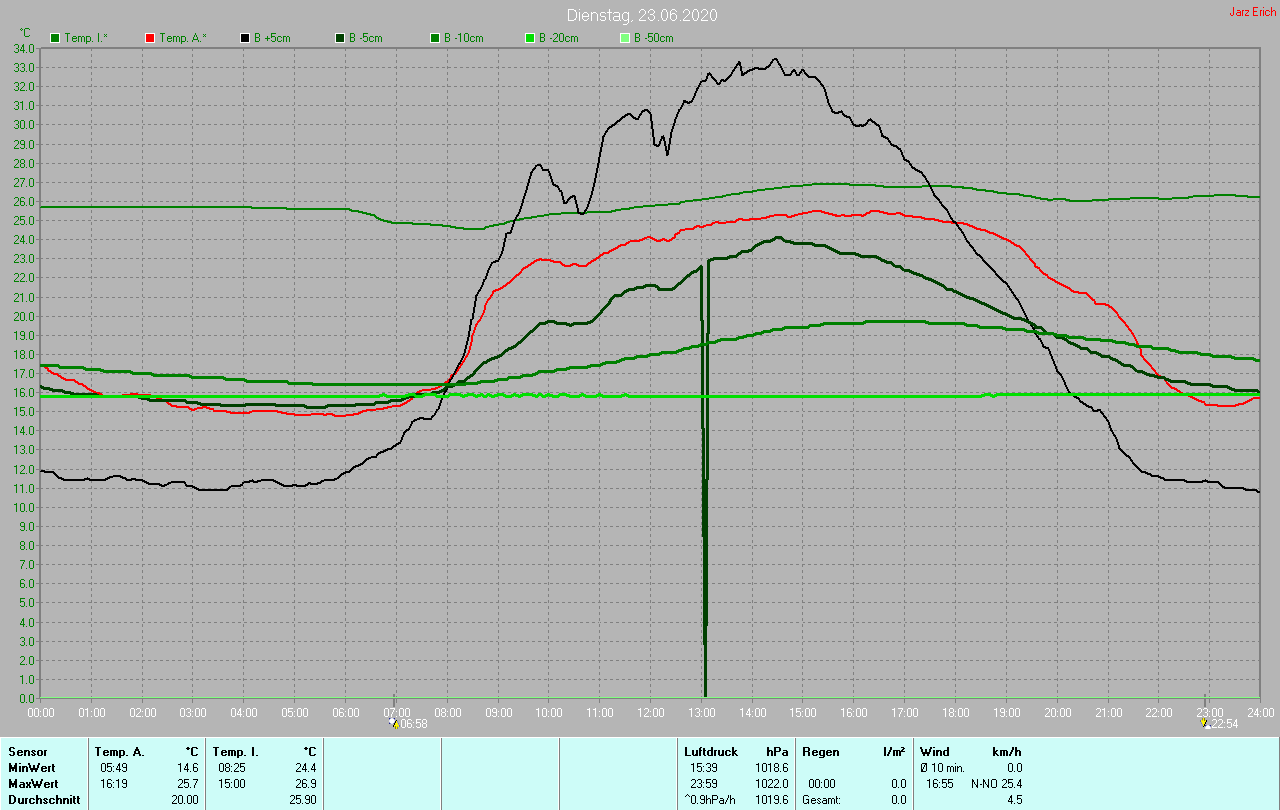The width and height of the screenshot is (1280, 810).
Task: Click the Dienstag 23.06.2020 chart title
Action: [641, 15]
